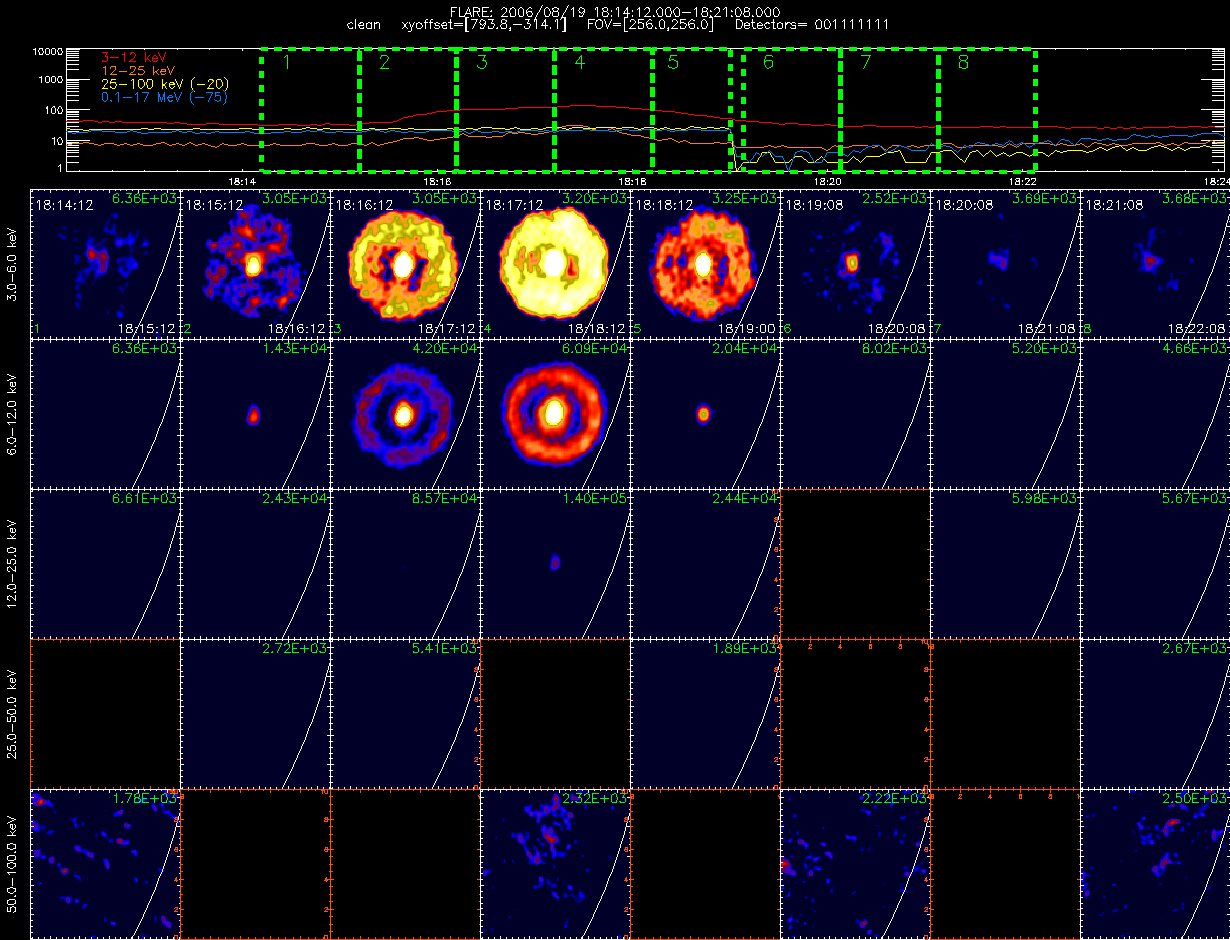Click the '2.67E+03' value label
Viewport: 1230px width, 940px height.
(1197, 649)
